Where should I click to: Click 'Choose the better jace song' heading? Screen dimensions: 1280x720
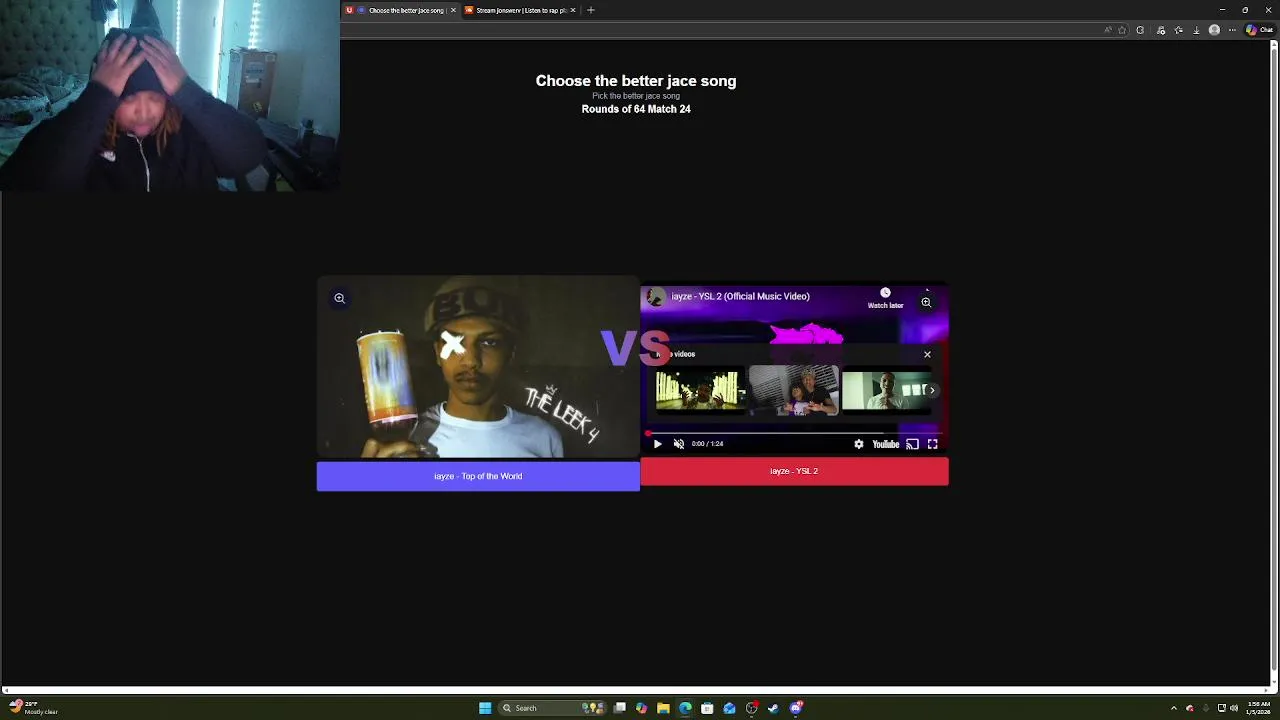pos(636,81)
